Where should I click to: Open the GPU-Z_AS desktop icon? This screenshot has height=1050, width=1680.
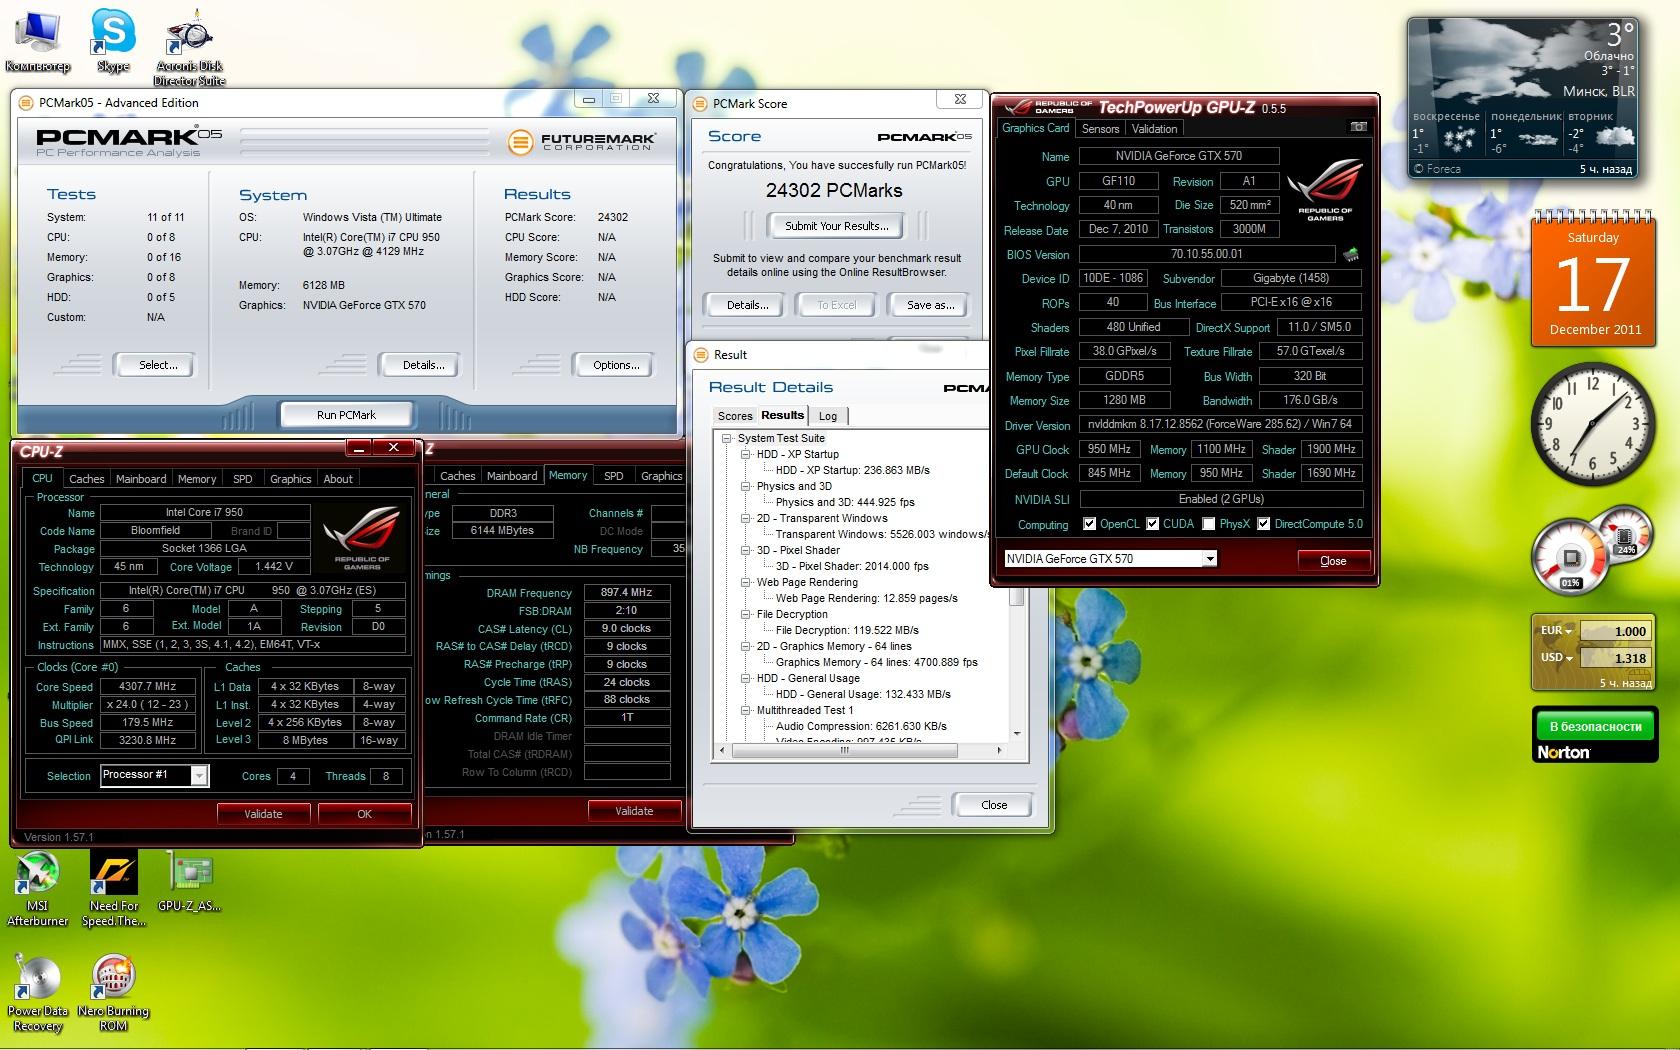pos(189,881)
